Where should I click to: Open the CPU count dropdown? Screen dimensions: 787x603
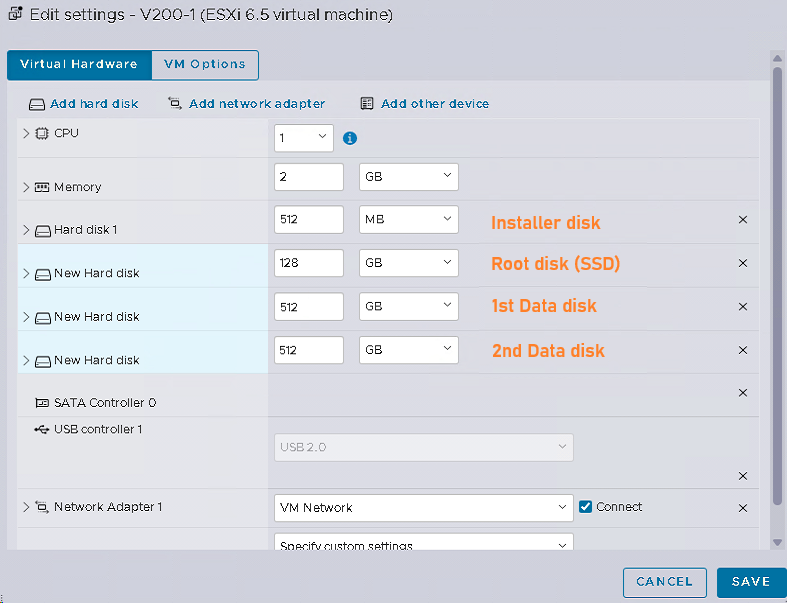[x=304, y=138]
